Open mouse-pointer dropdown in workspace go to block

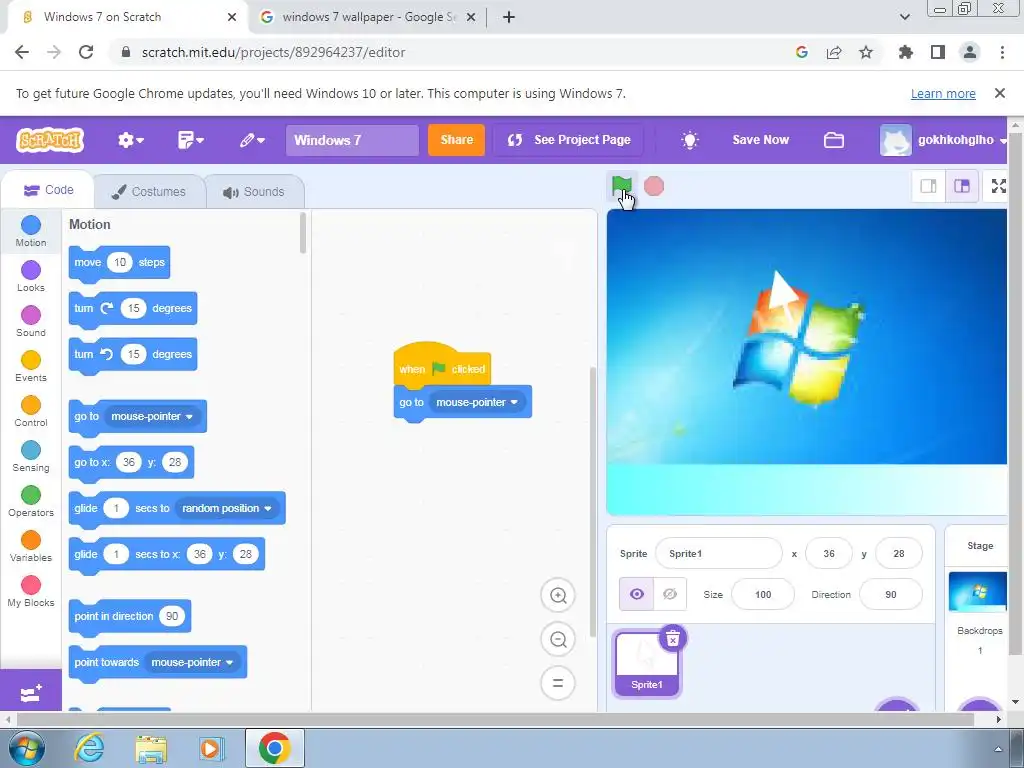[x=477, y=402]
